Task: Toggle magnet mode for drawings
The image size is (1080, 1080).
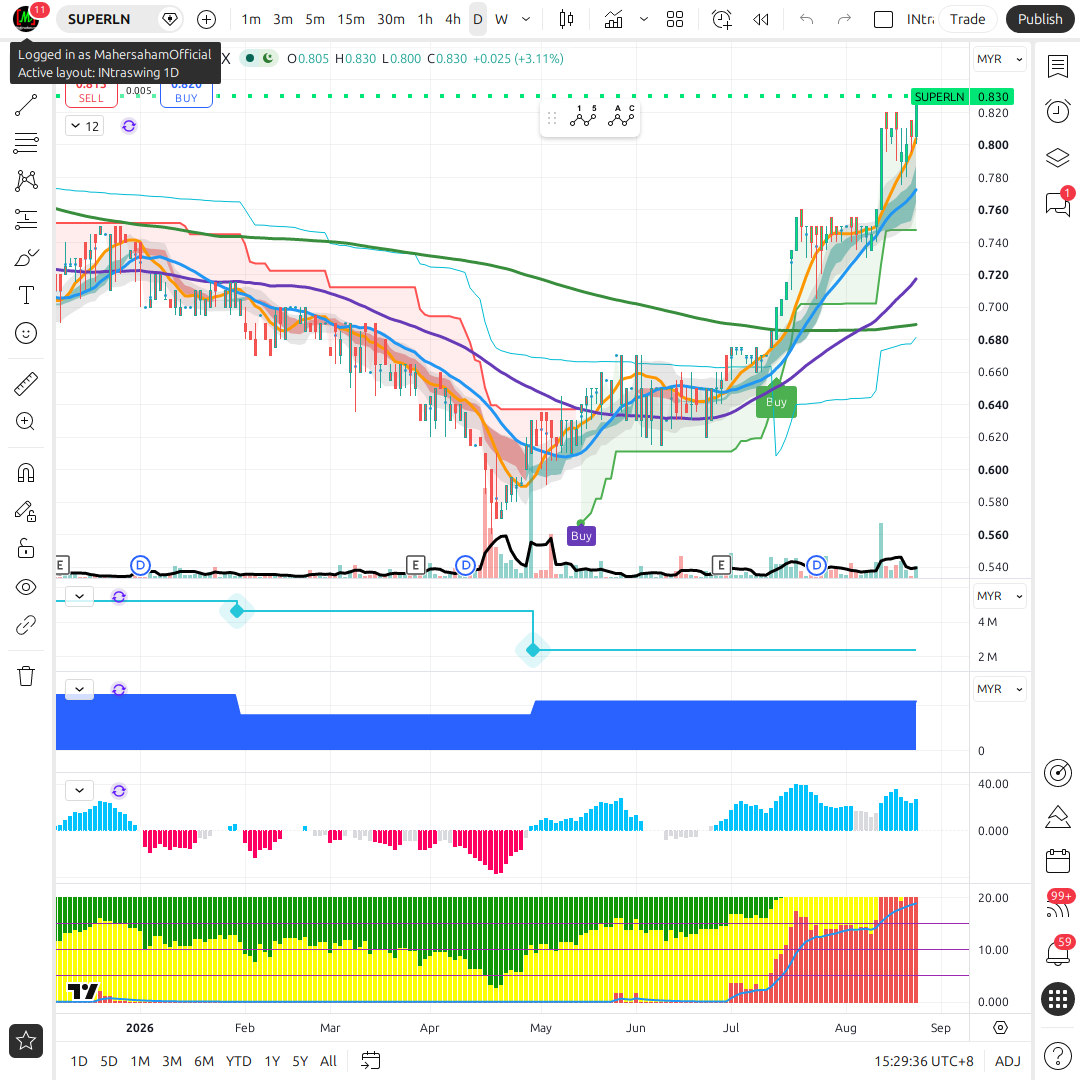Action: point(25,473)
